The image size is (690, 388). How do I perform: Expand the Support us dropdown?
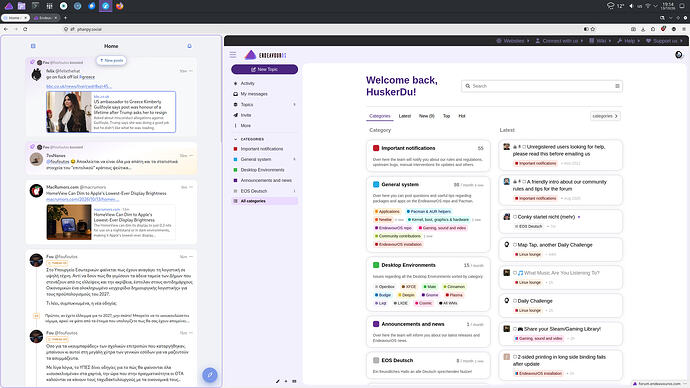tap(664, 41)
